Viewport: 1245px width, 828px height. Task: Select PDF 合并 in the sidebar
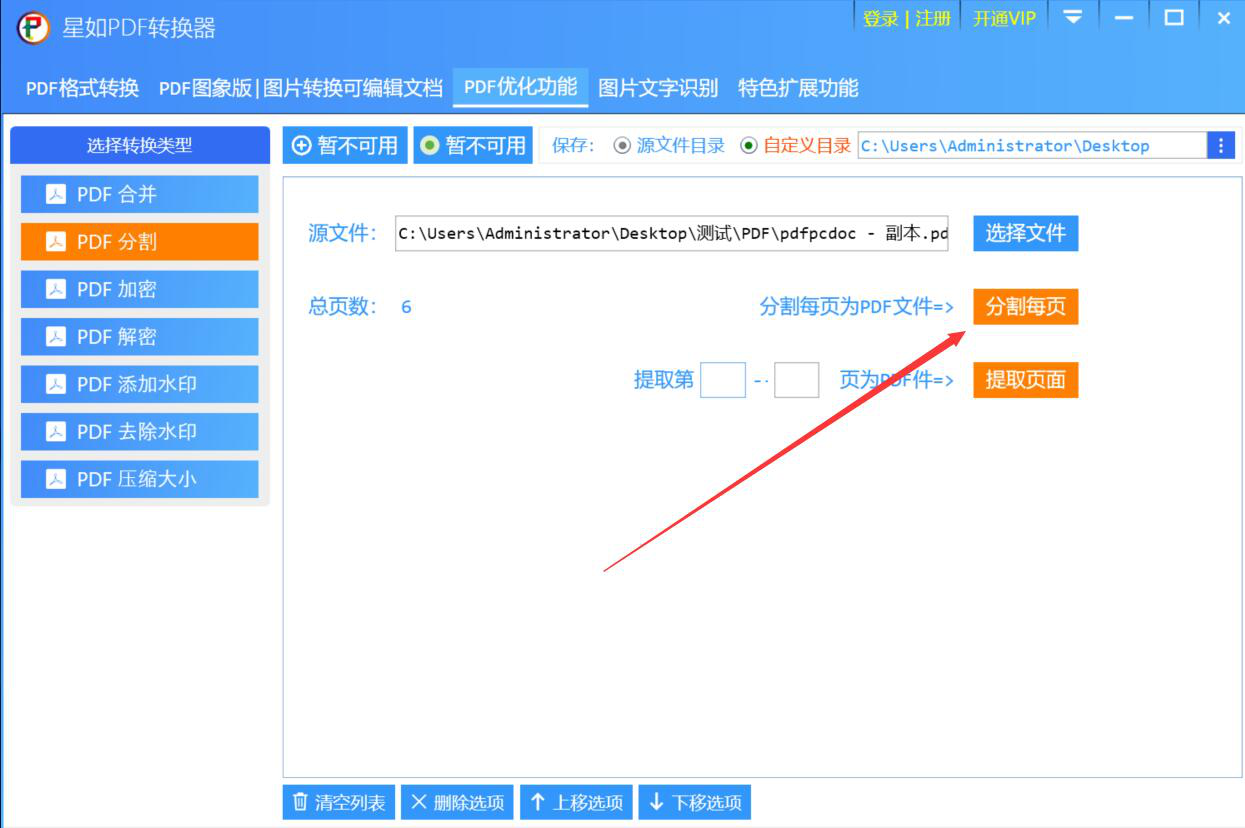pos(138,194)
